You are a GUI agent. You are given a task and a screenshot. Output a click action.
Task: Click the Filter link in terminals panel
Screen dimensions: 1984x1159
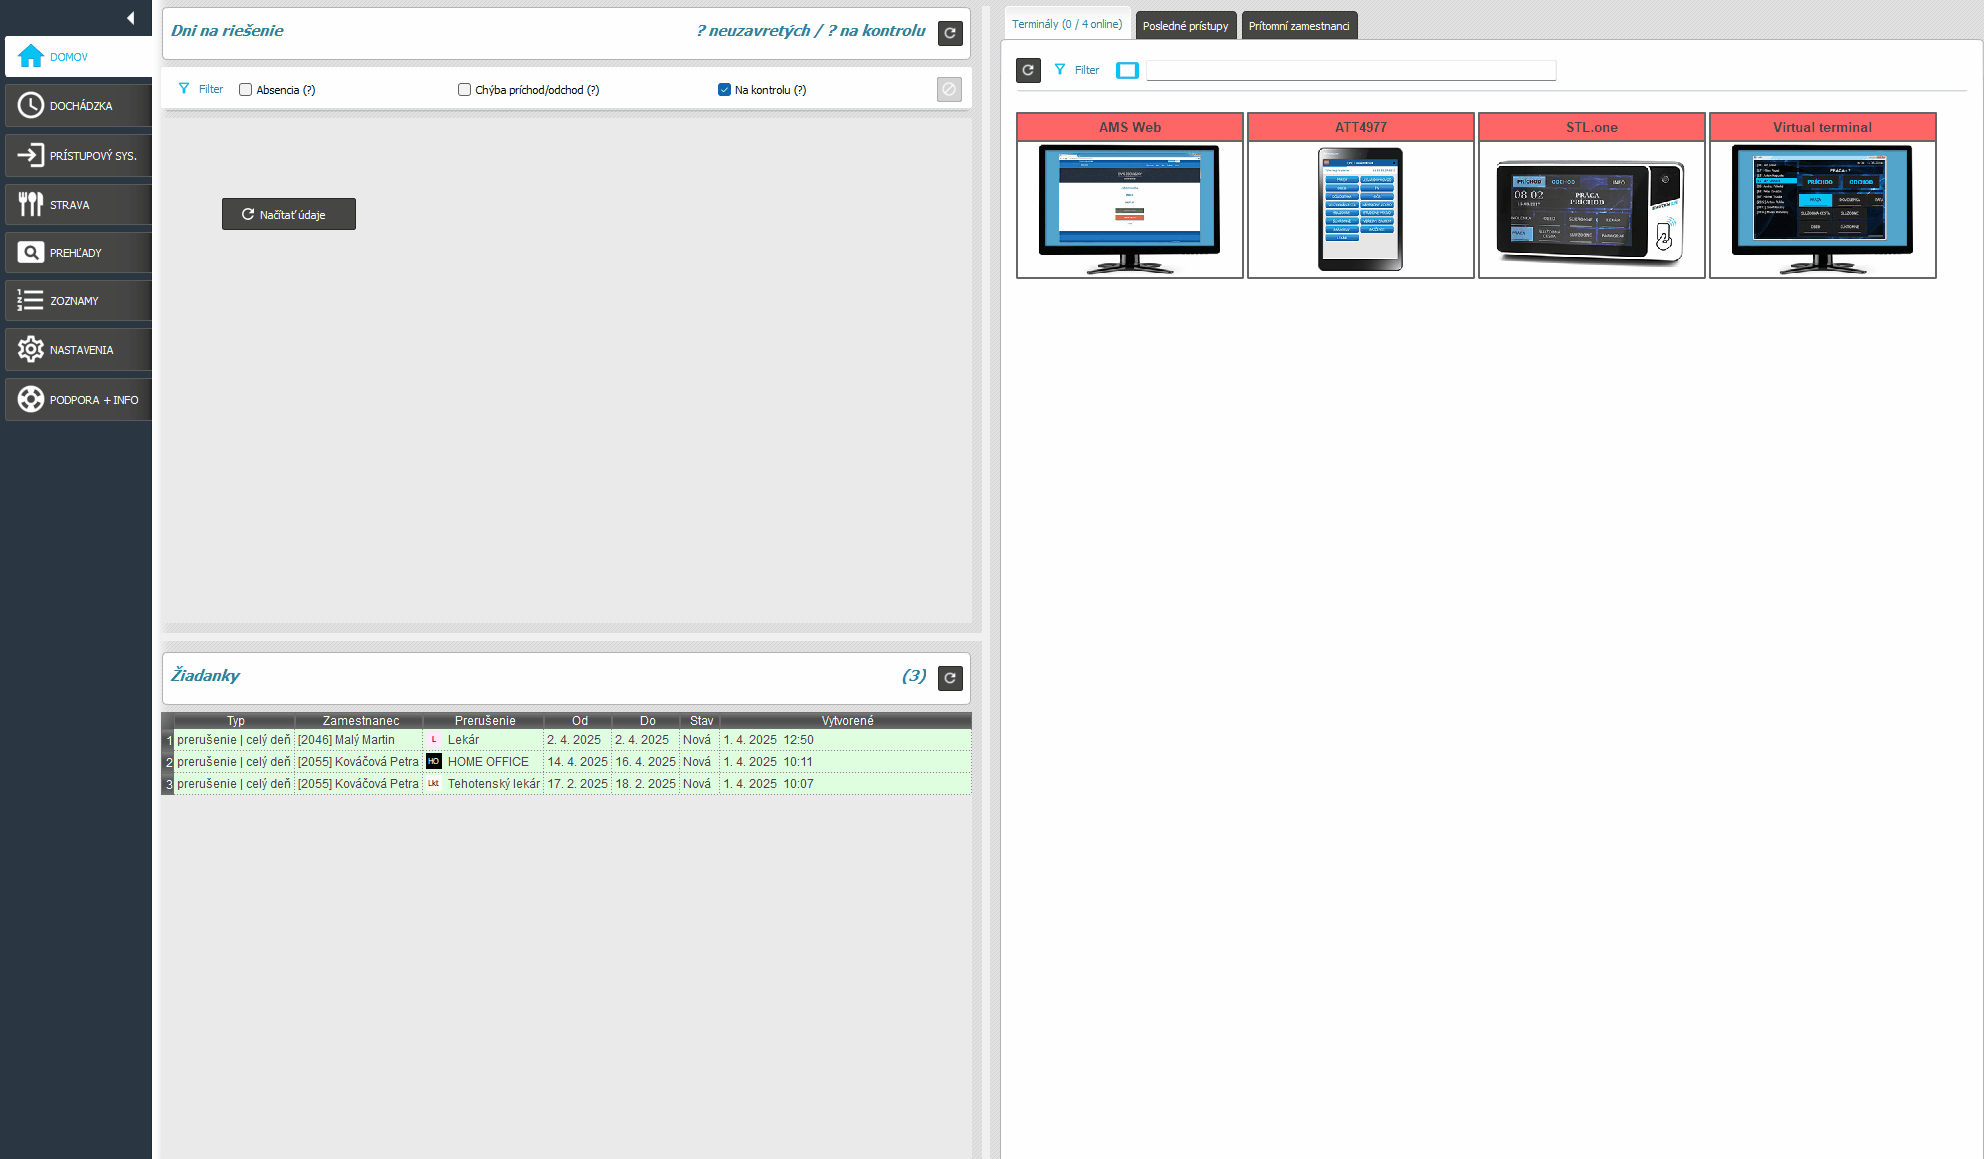click(x=1086, y=70)
